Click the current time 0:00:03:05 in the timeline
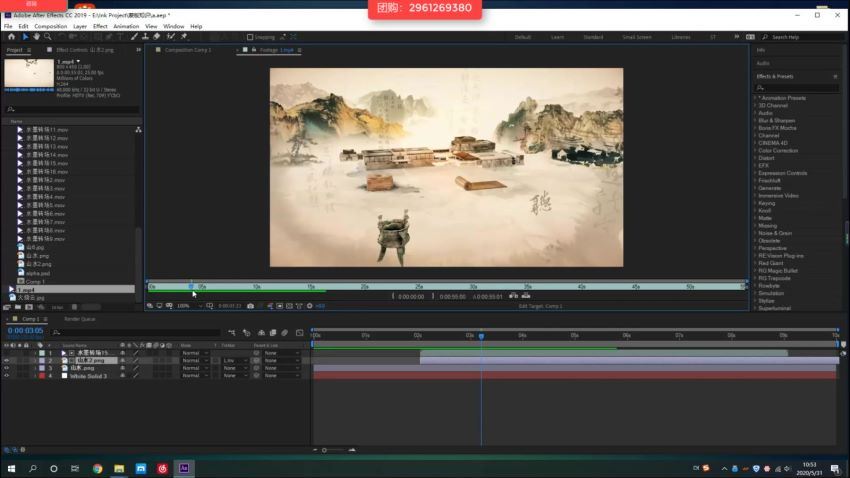 click(25, 331)
